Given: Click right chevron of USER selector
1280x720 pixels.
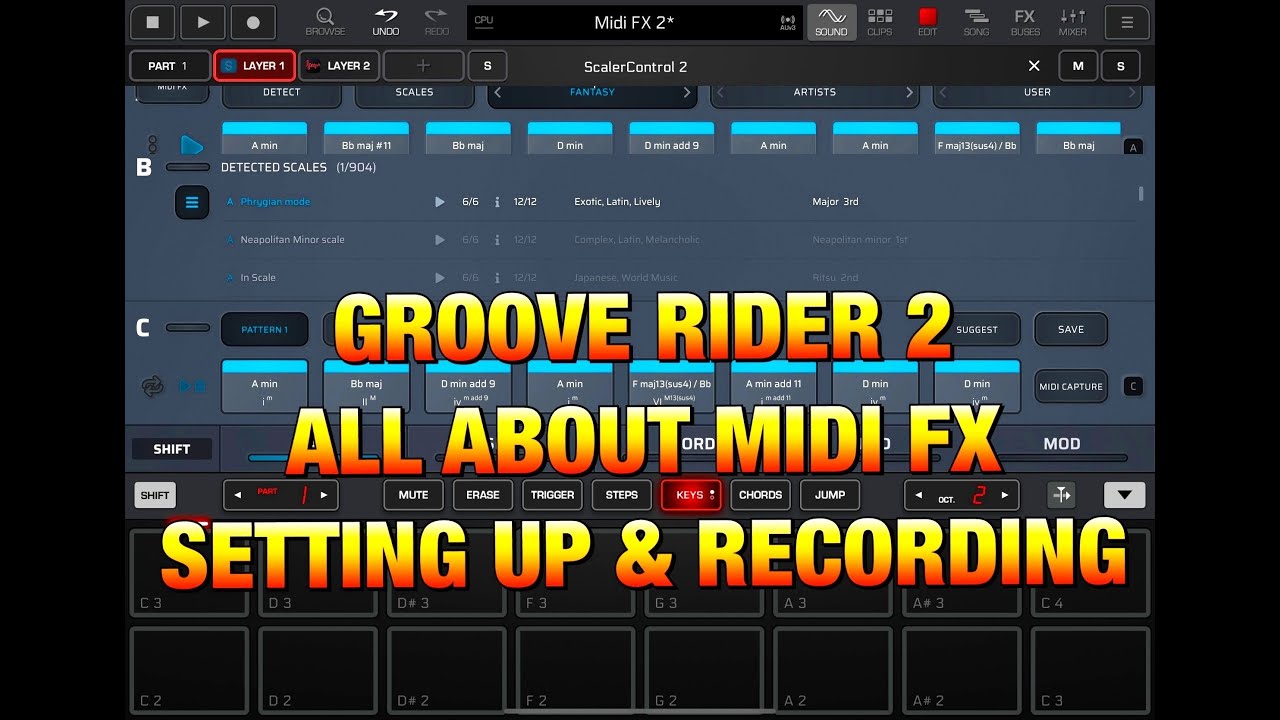Looking at the screenshot, I should coord(1132,92).
